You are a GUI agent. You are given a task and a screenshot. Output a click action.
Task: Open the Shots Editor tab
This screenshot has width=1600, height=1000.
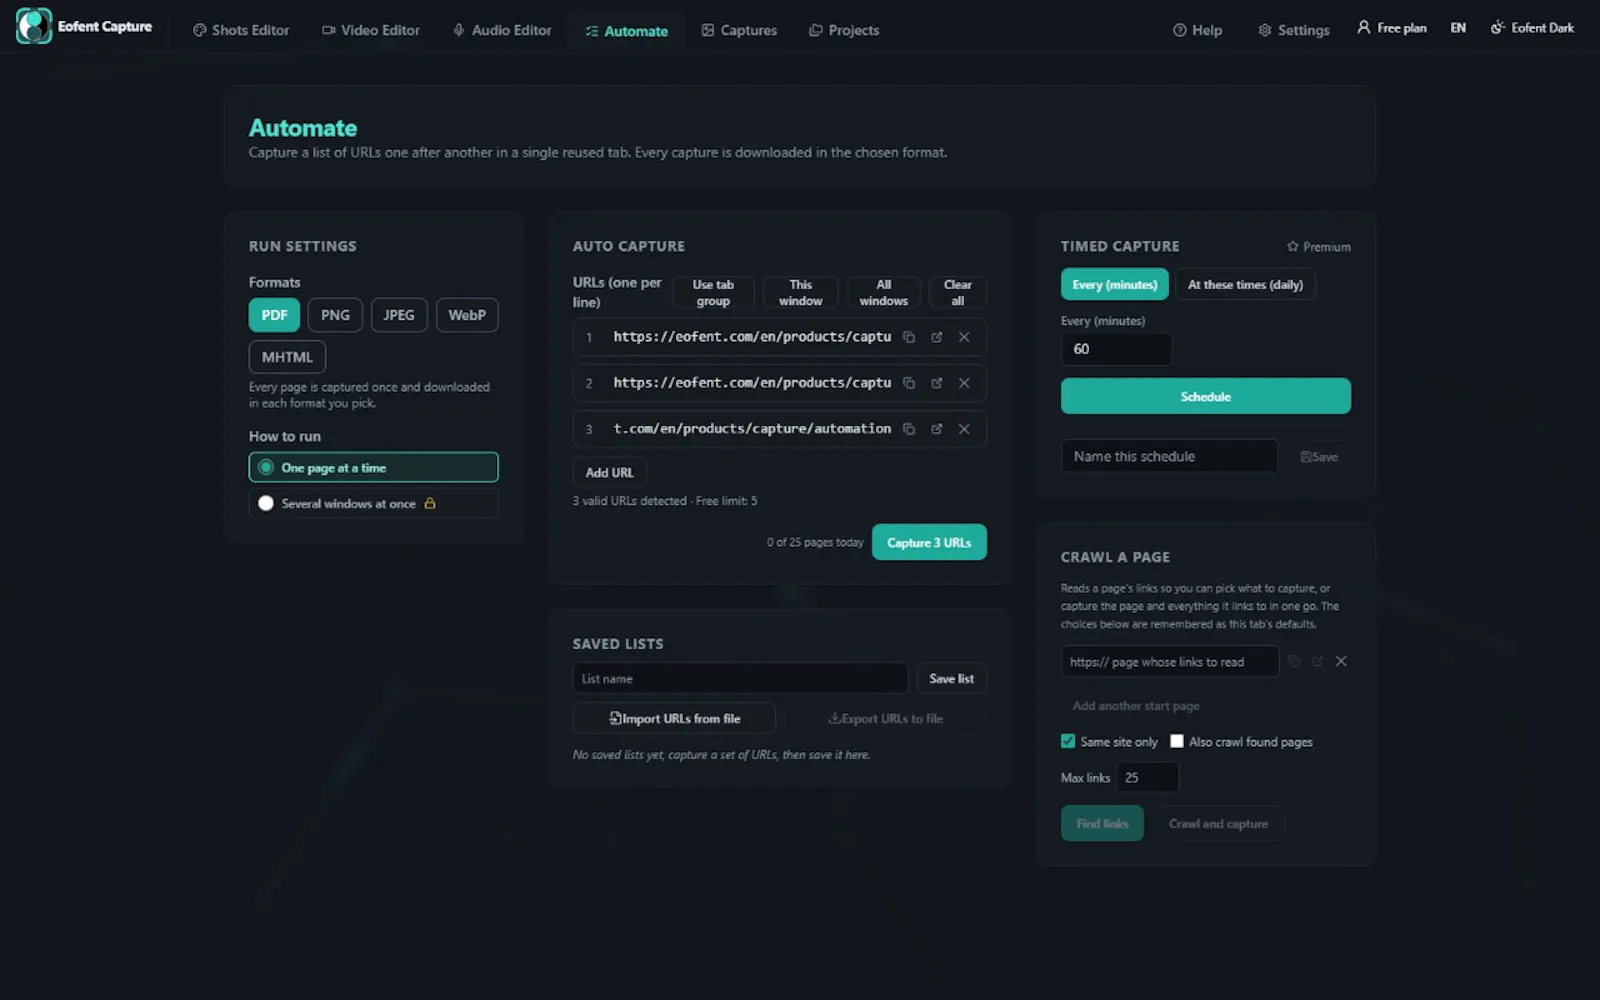tap(241, 30)
